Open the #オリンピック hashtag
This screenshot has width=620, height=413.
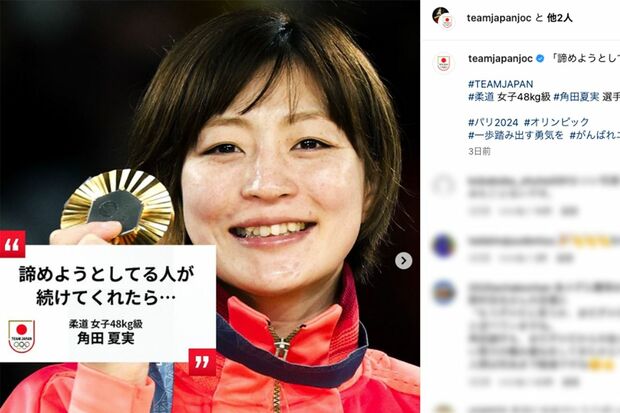point(557,122)
